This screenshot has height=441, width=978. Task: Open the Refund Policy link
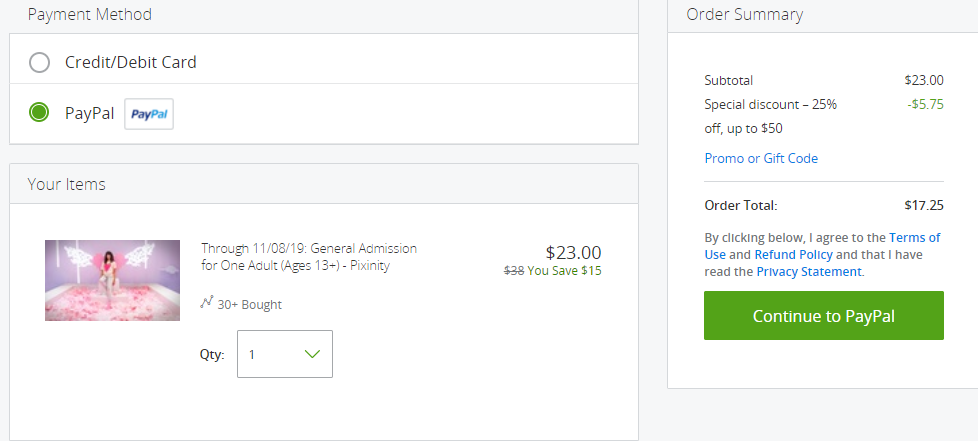[793, 254]
